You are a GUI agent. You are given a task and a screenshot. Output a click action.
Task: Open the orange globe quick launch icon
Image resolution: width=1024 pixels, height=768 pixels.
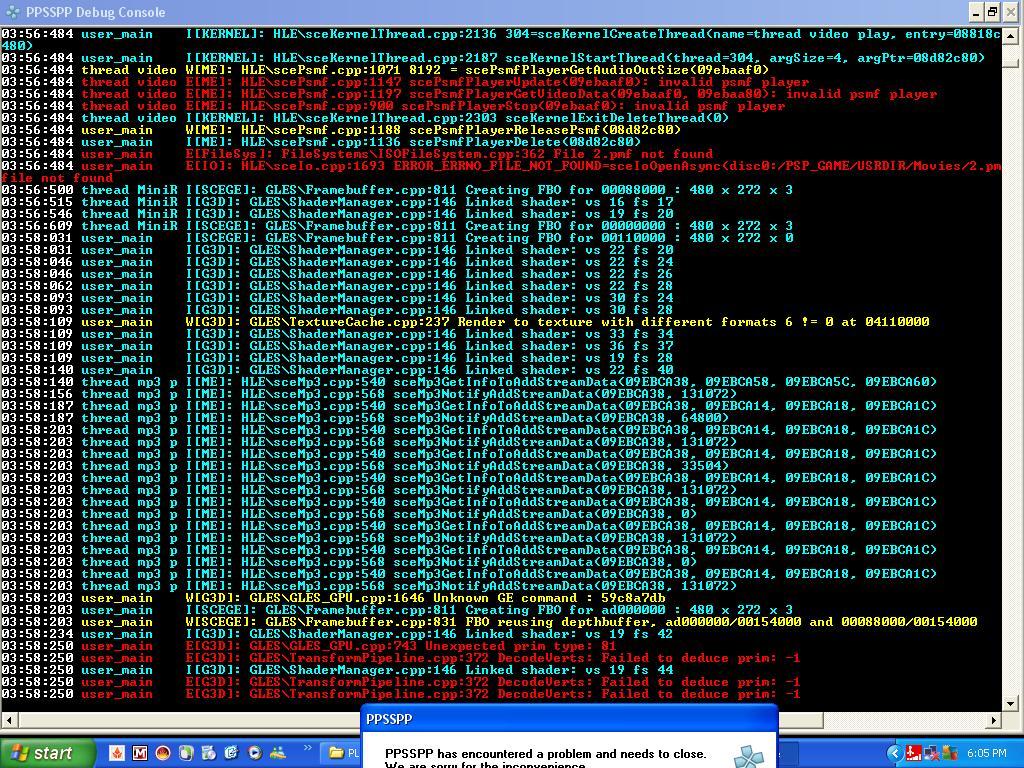coord(163,753)
